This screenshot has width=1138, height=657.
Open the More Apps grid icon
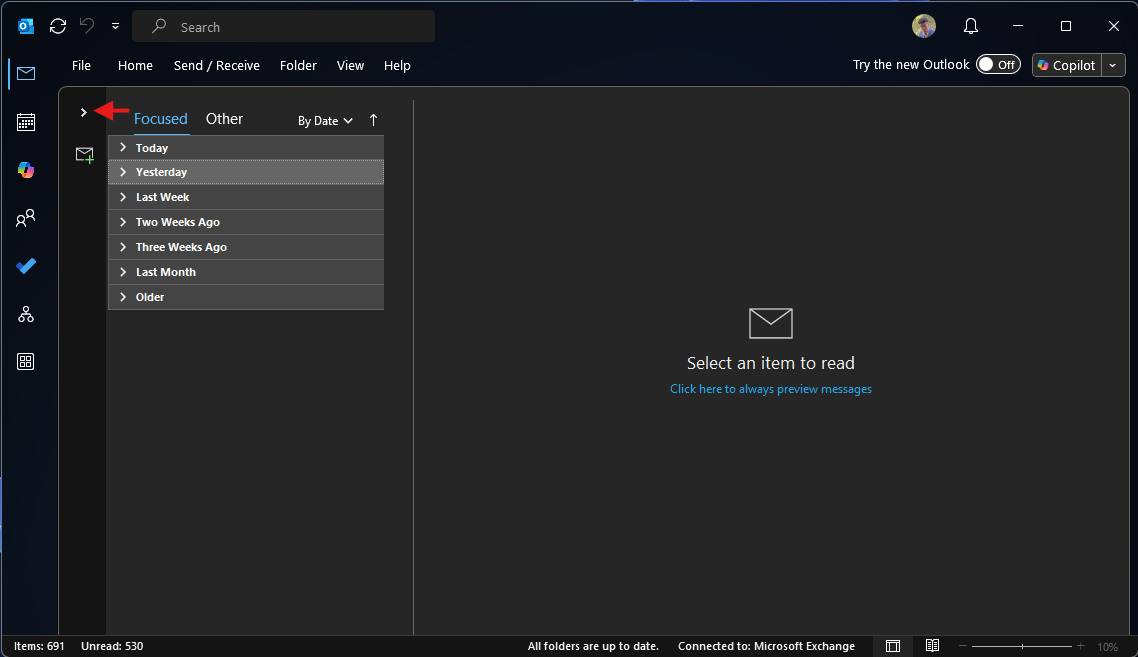coord(26,362)
